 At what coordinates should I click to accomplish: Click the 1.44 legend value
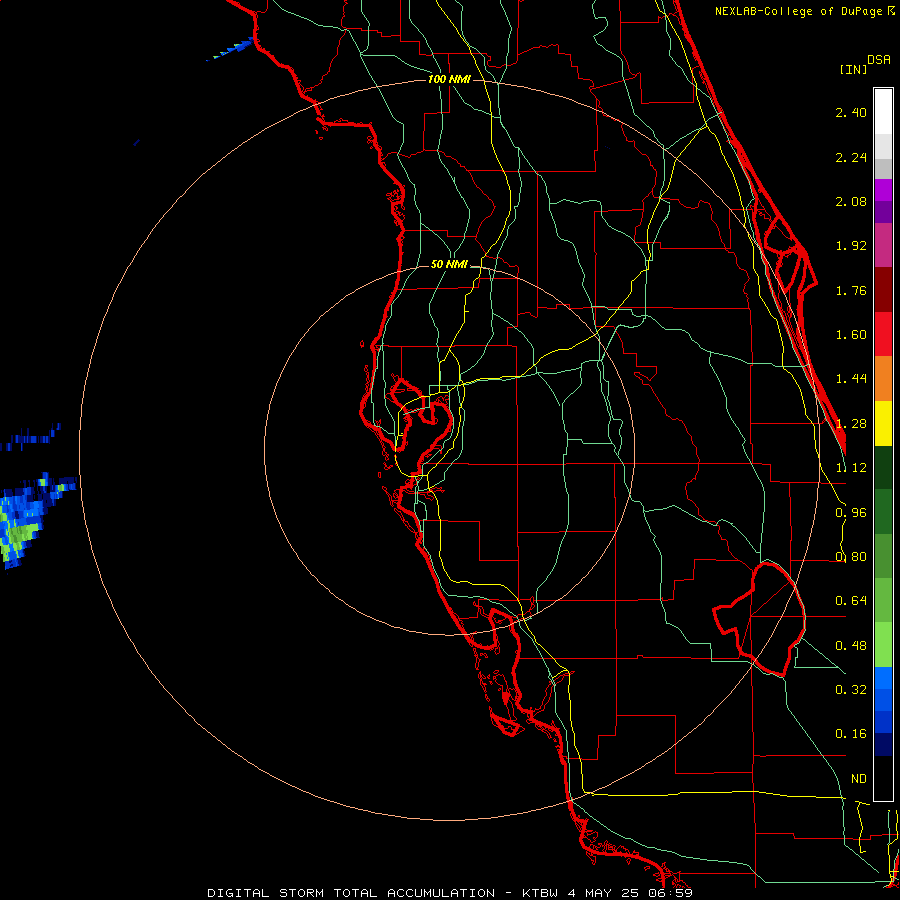[x=851, y=379]
